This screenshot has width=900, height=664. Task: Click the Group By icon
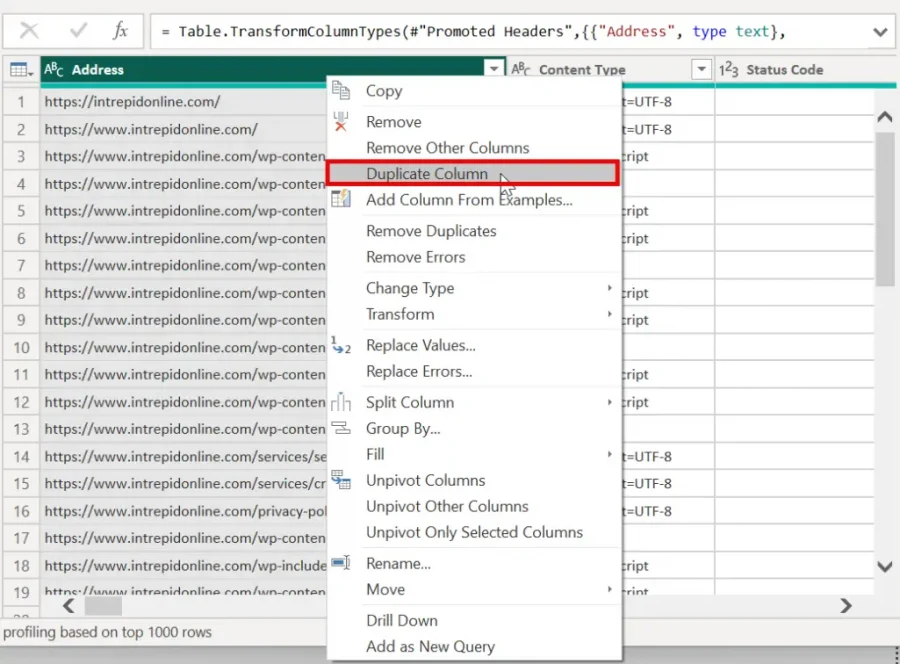(341, 428)
